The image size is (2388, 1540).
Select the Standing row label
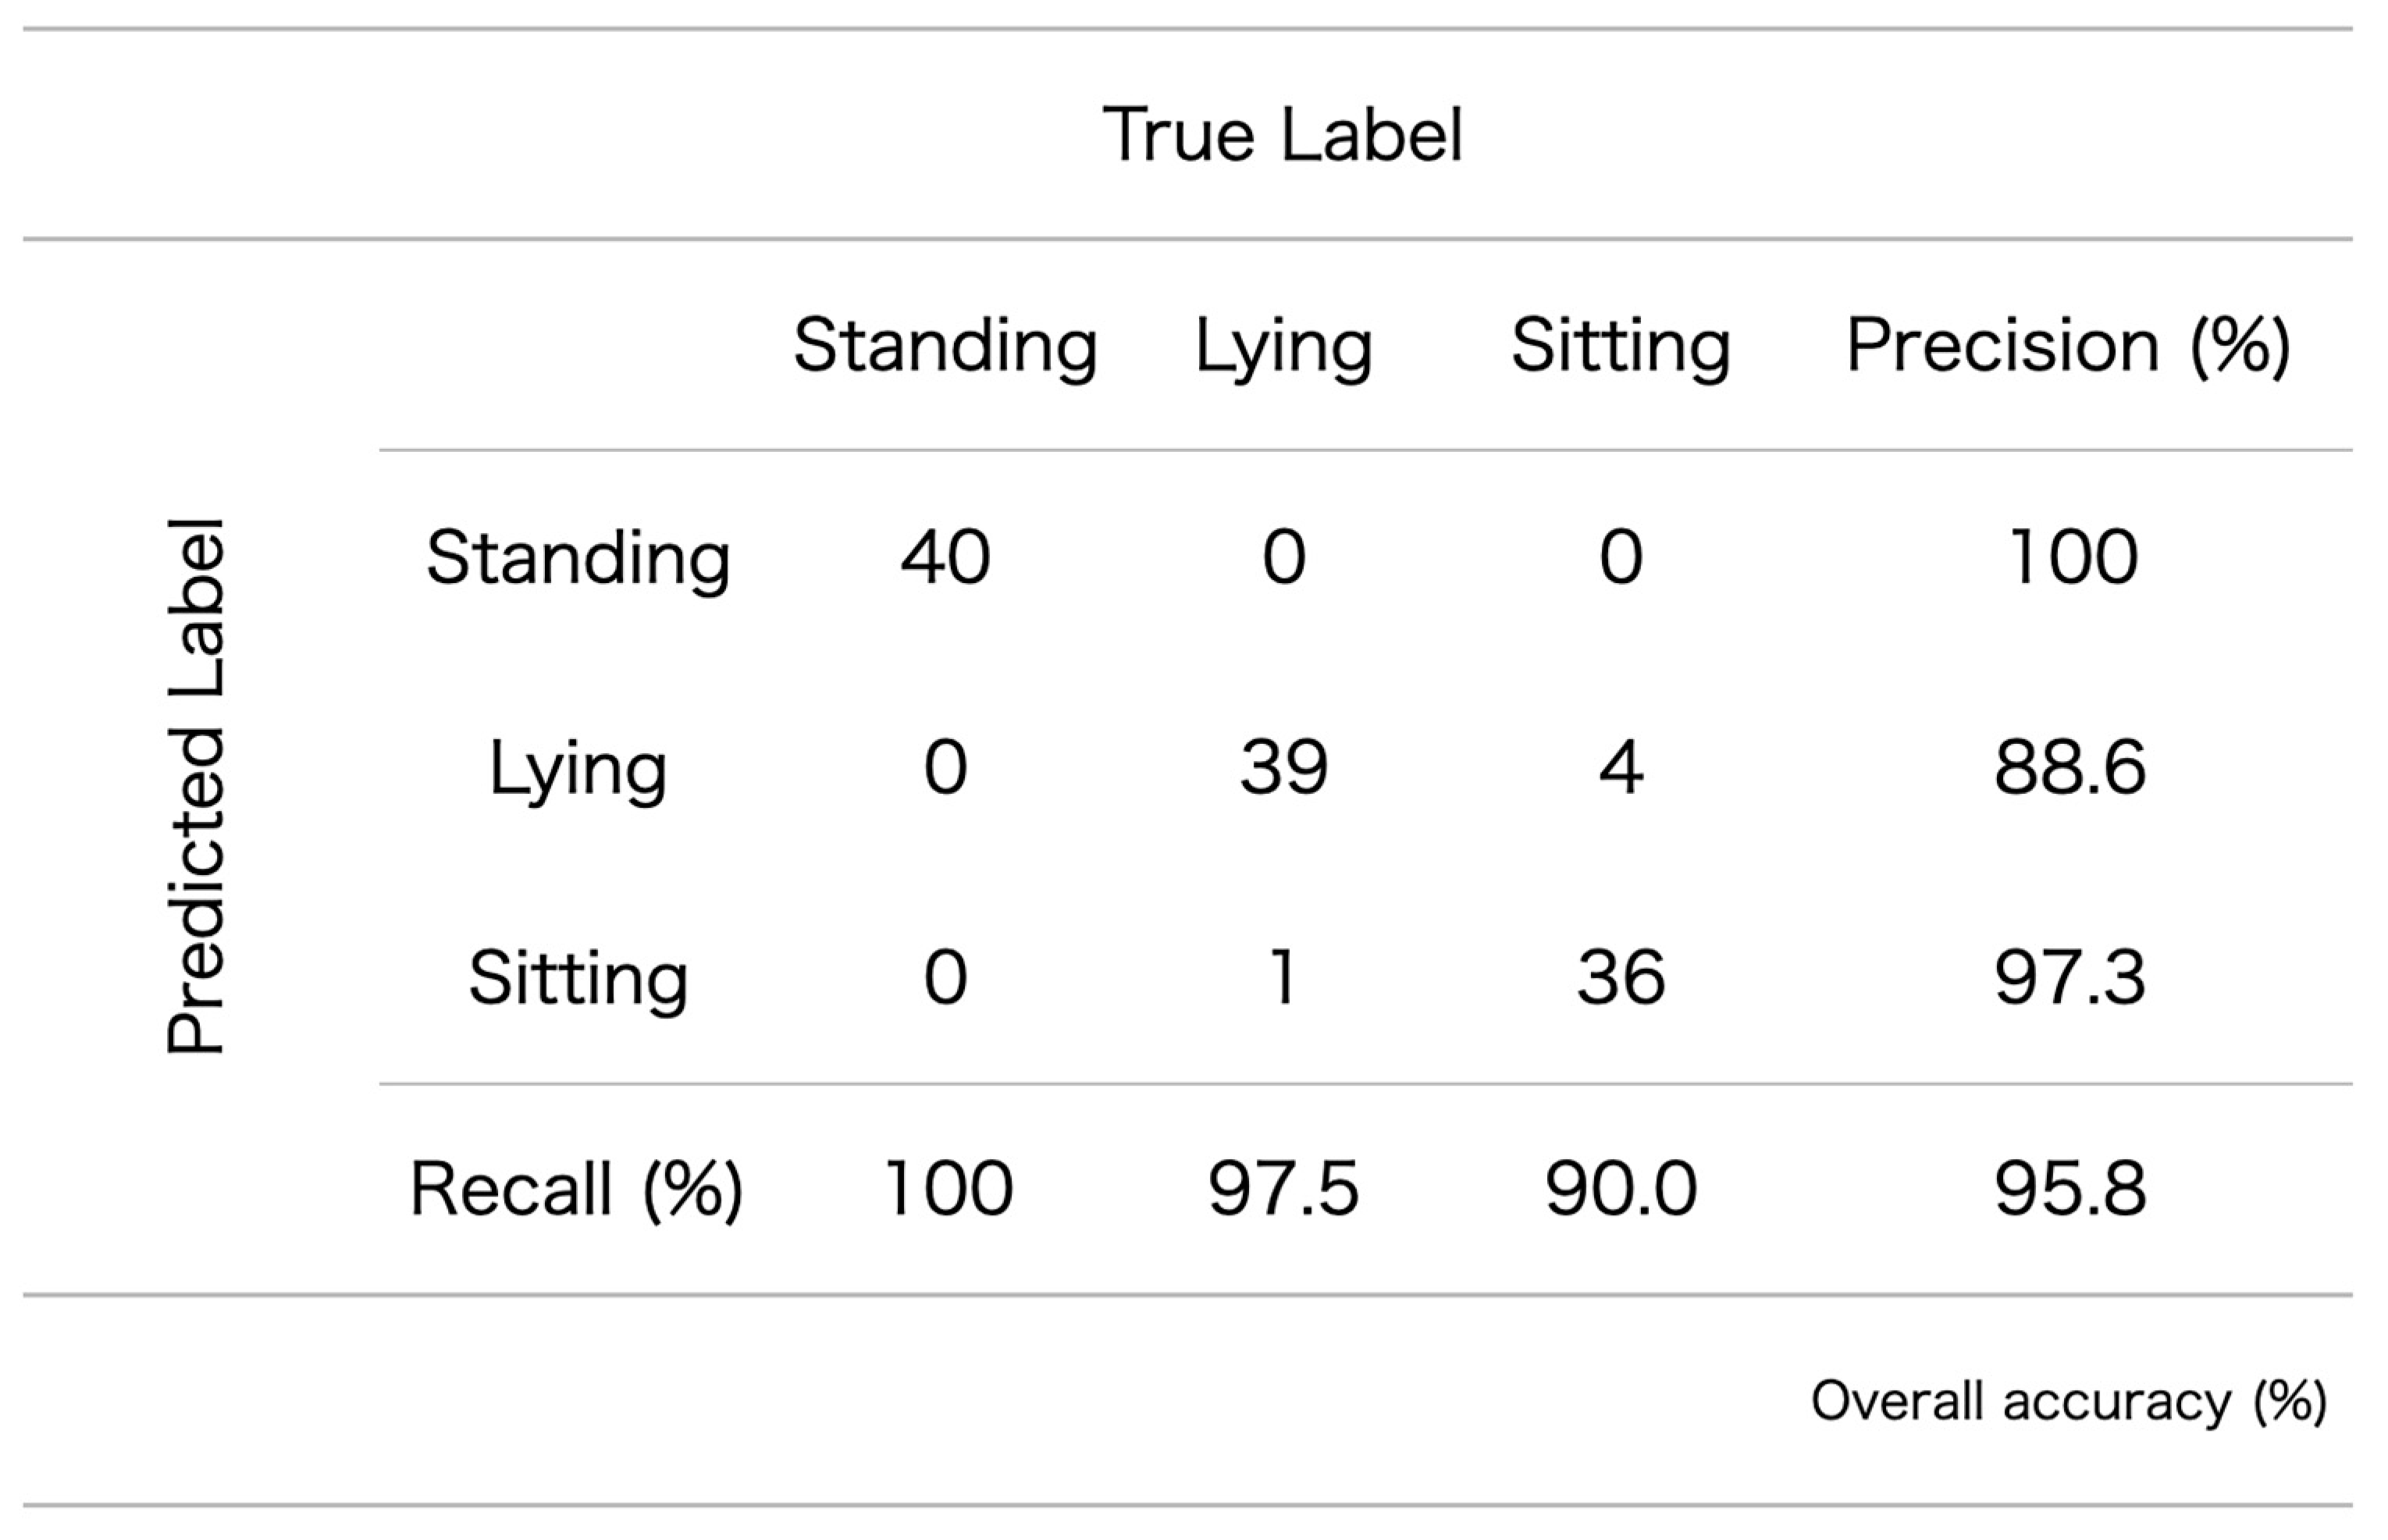click(x=578, y=557)
